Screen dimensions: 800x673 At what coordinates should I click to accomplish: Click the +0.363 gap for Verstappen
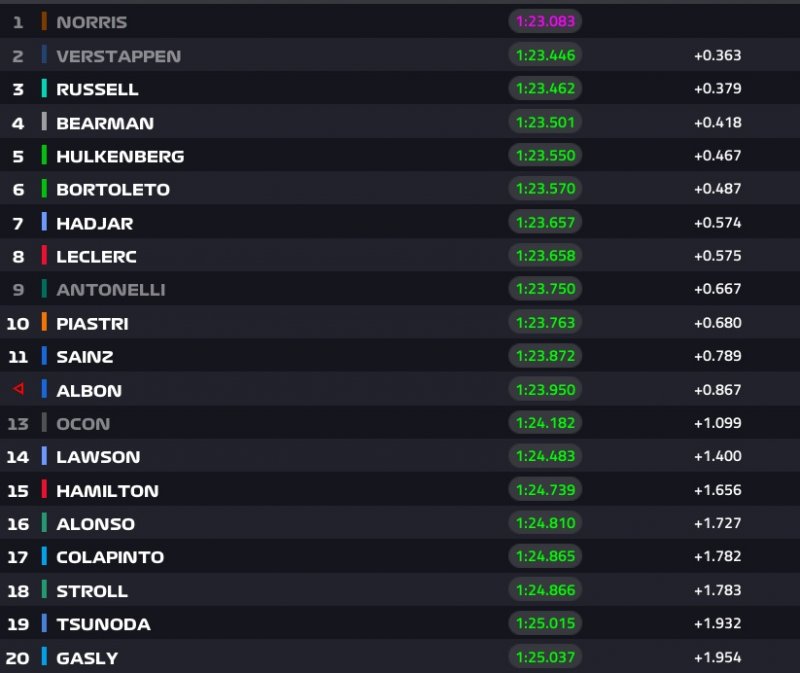pos(717,55)
